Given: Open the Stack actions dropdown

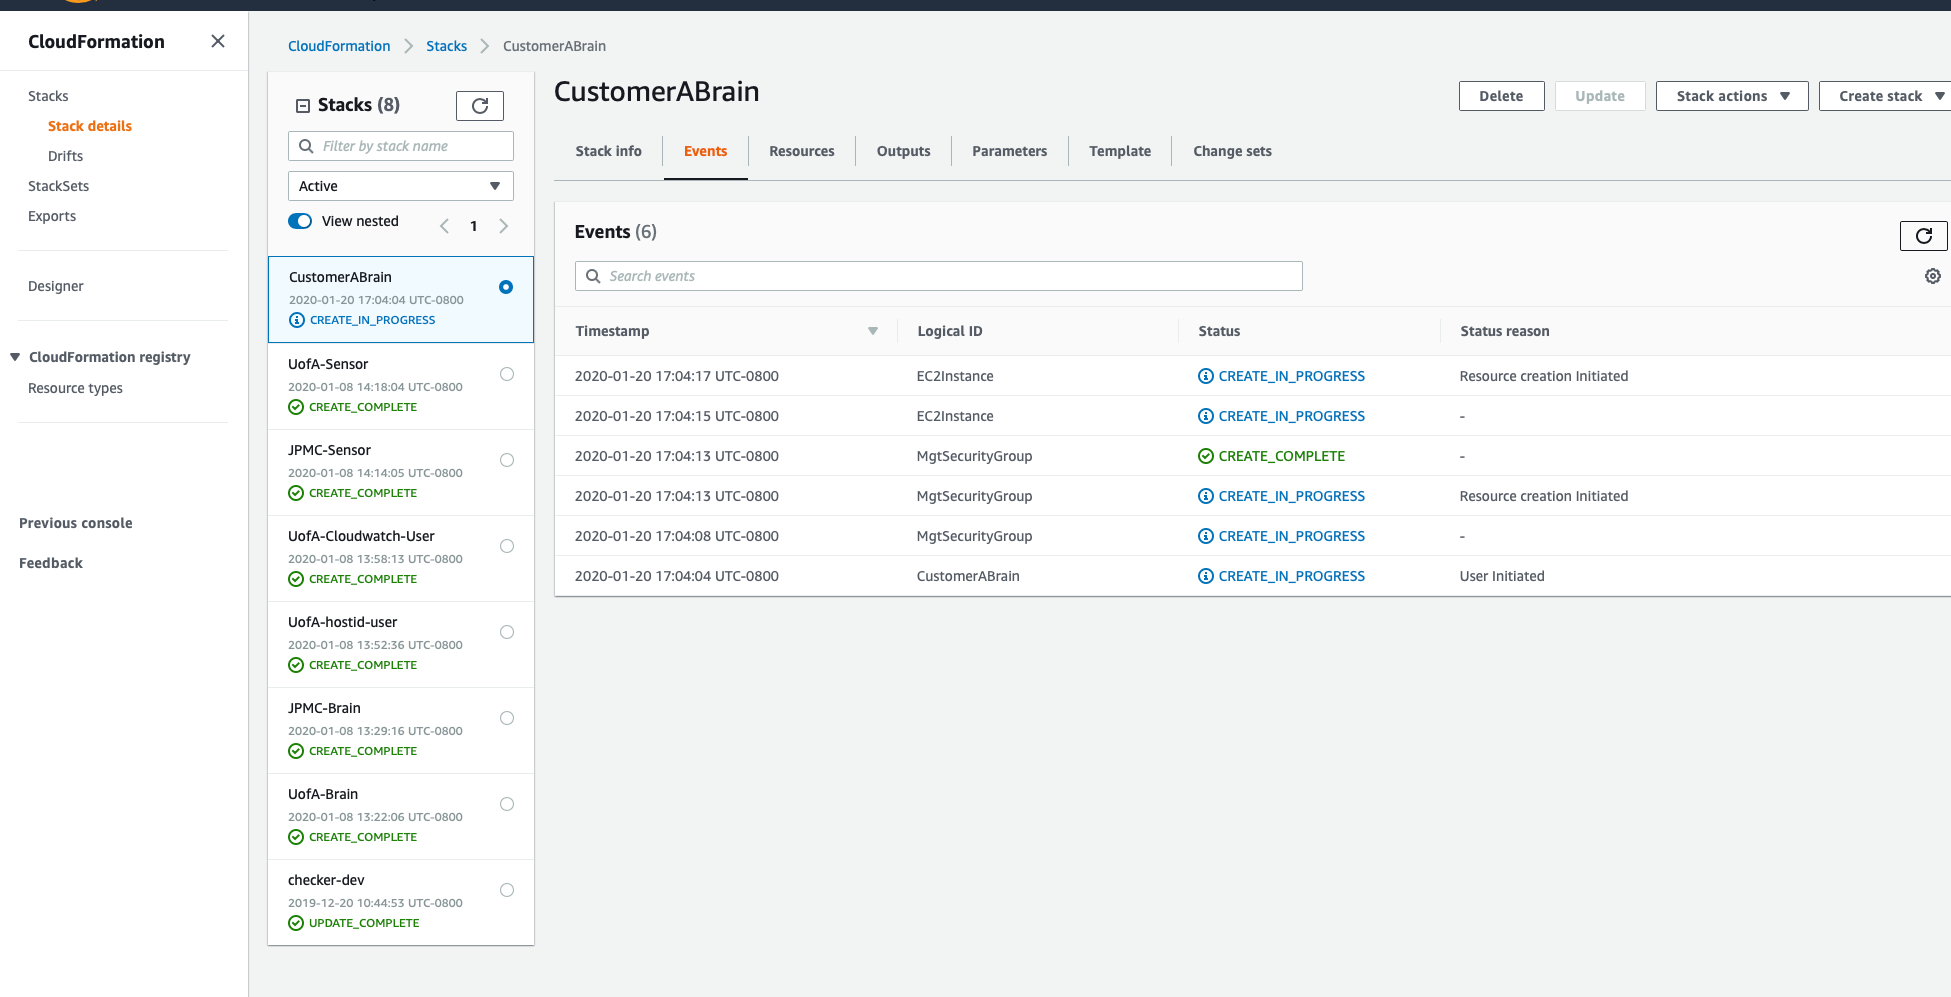Looking at the screenshot, I should point(1731,96).
